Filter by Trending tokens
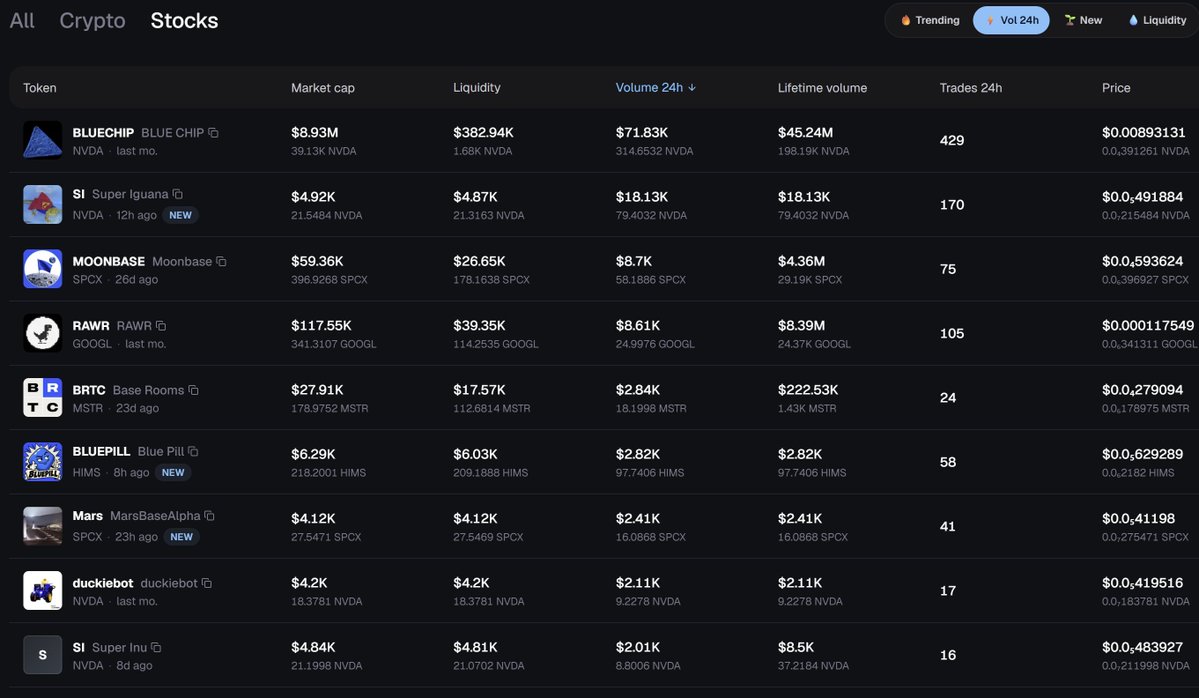 click(x=930, y=21)
